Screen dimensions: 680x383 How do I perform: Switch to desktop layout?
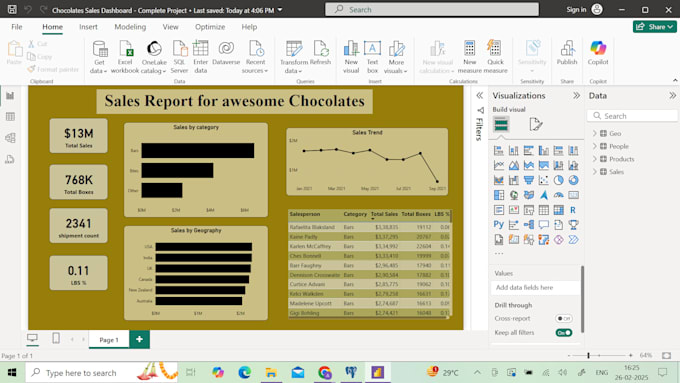tap(33, 338)
